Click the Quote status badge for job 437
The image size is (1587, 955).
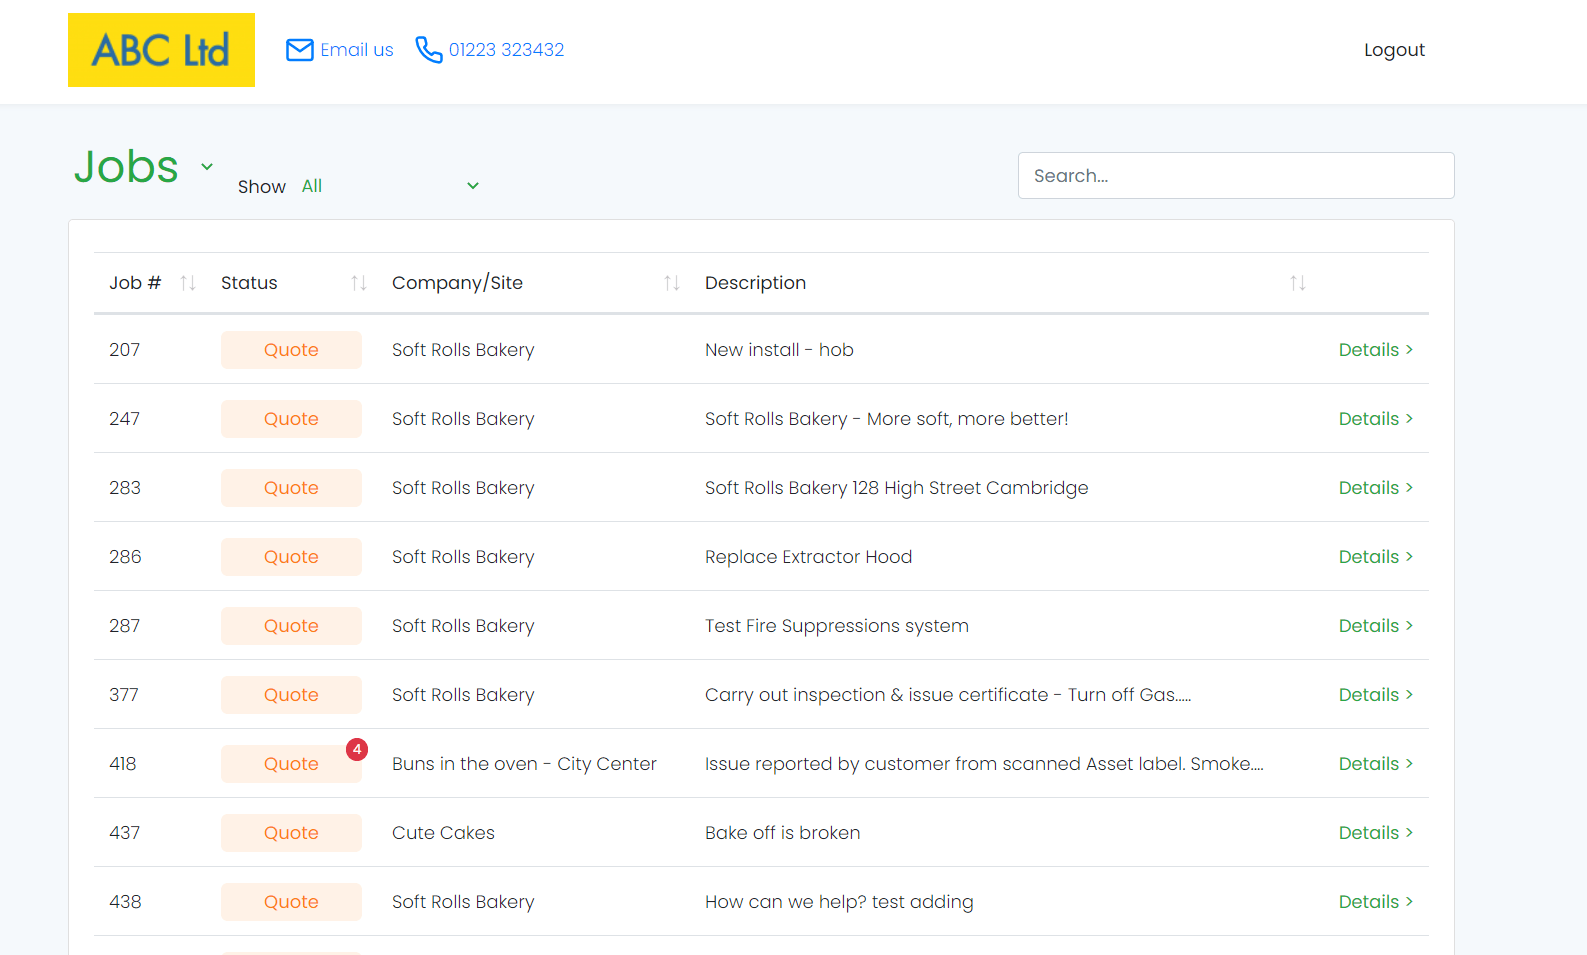coord(291,833)
